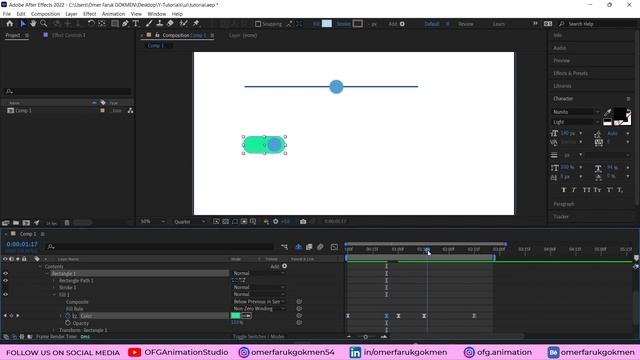Click the Frame Blending icon in timeline
The width and height of the screenshot is (640, 360).
[x=309, y=247]
